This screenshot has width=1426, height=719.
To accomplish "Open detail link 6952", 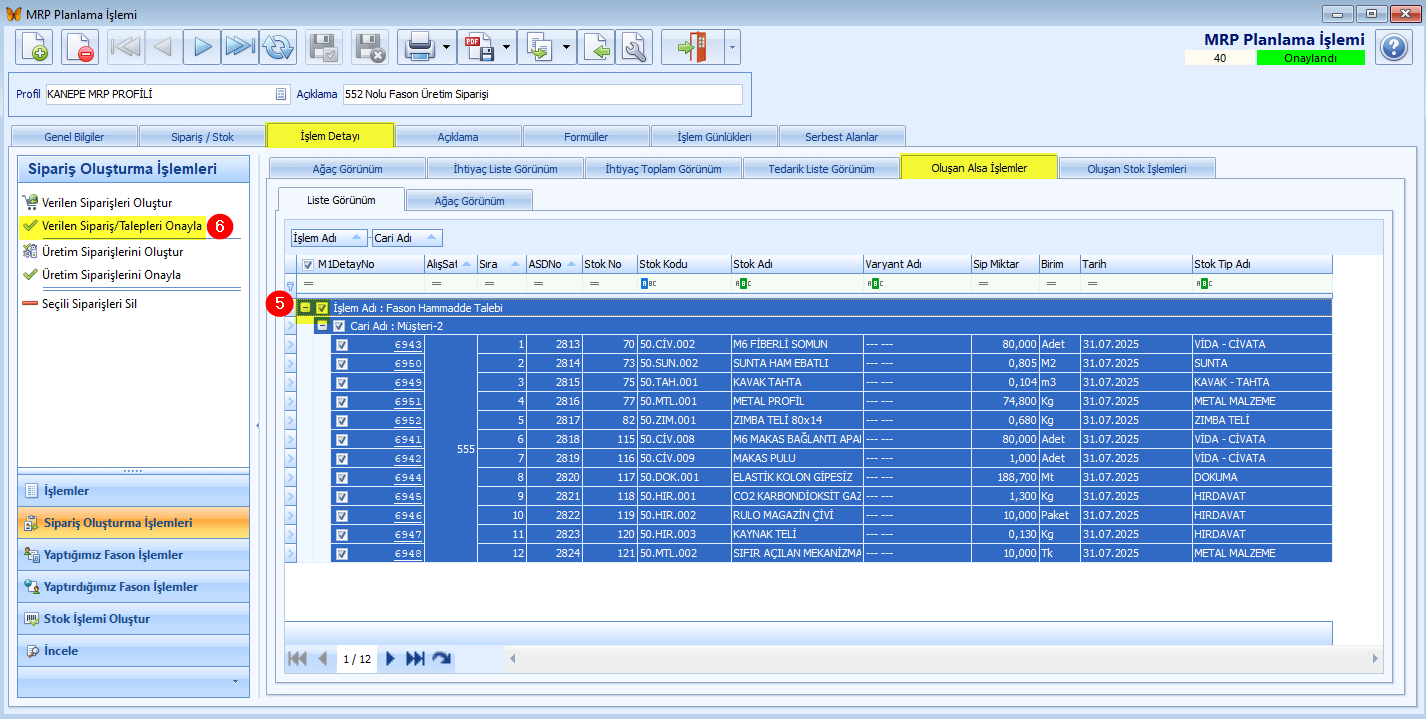I will click(407, 420).
